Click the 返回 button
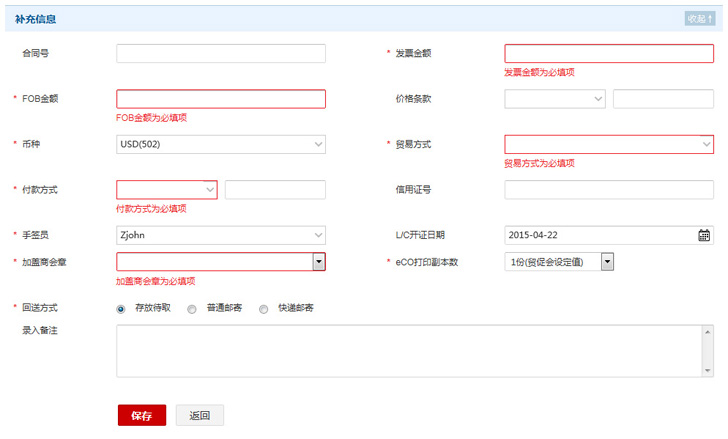This screenshot has width=728, height=439. 199,416
